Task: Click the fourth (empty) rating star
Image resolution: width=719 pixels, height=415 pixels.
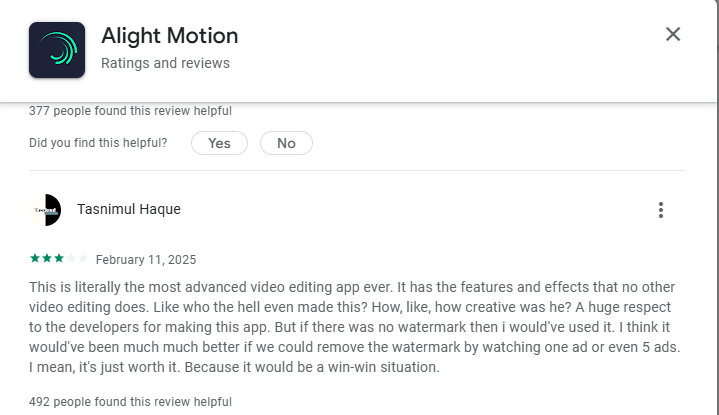Action: tap(71, 259)
